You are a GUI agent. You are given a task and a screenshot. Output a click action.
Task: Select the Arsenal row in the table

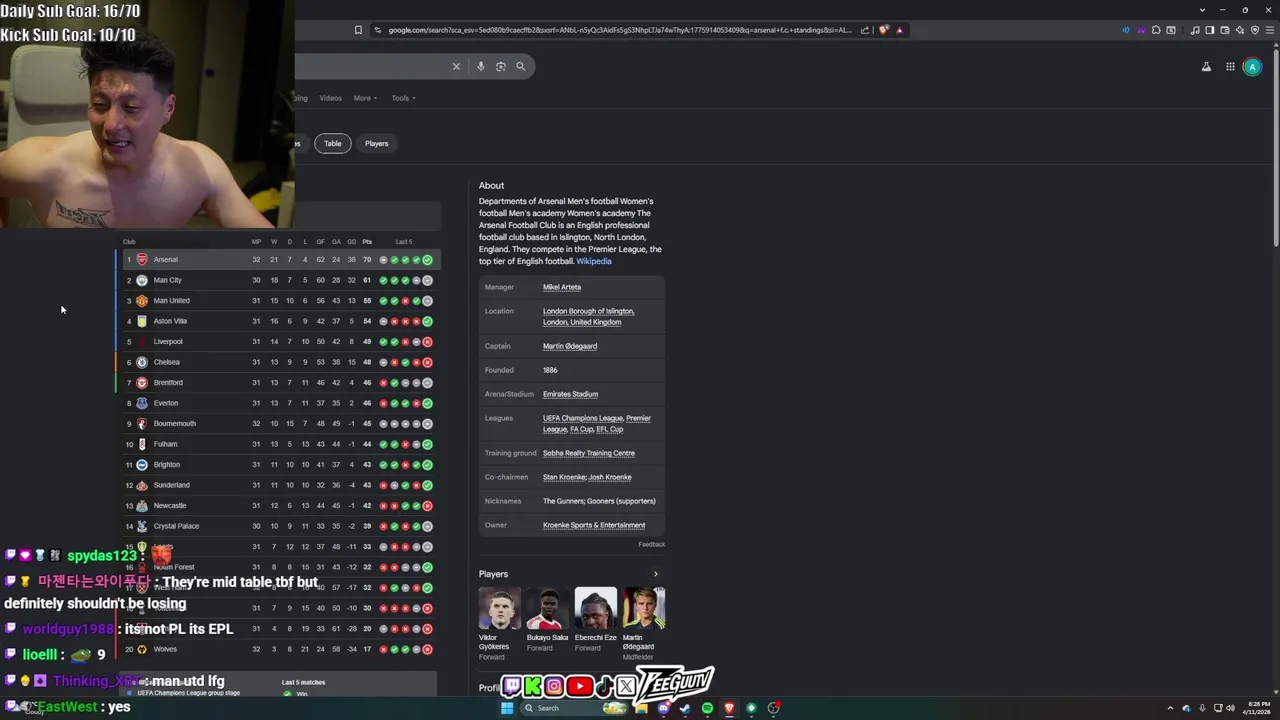[x=280, y=259]
